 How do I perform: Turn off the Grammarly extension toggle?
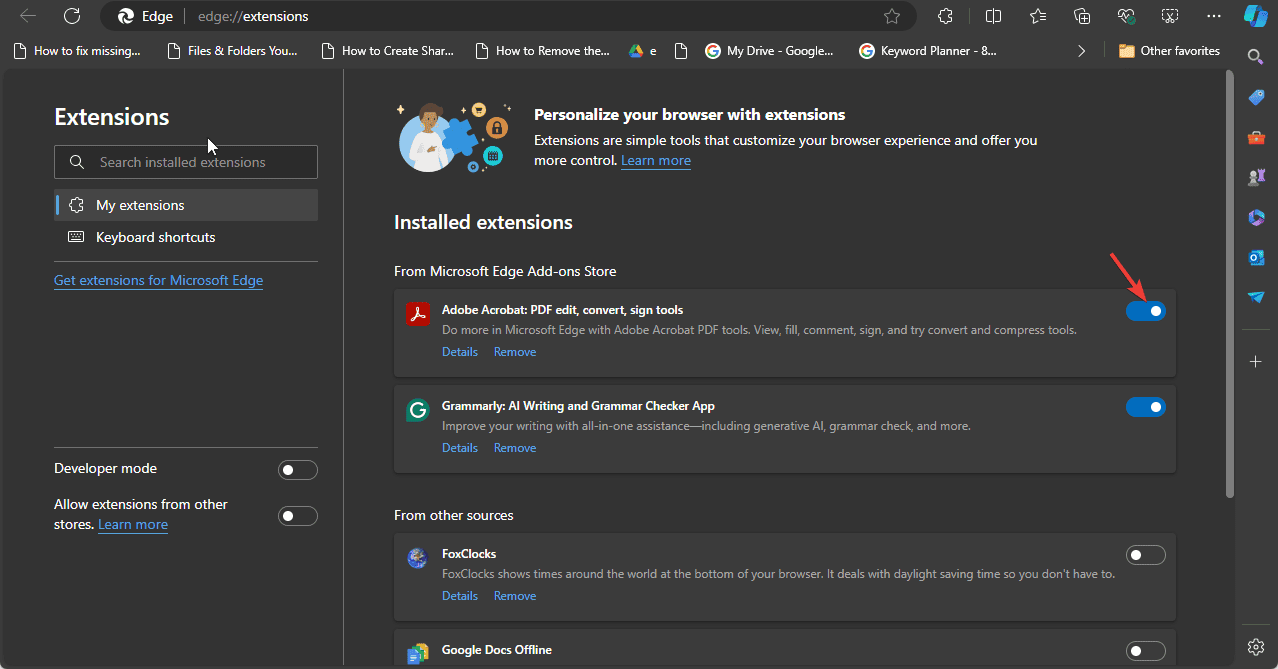click(x=1146, y=407)
